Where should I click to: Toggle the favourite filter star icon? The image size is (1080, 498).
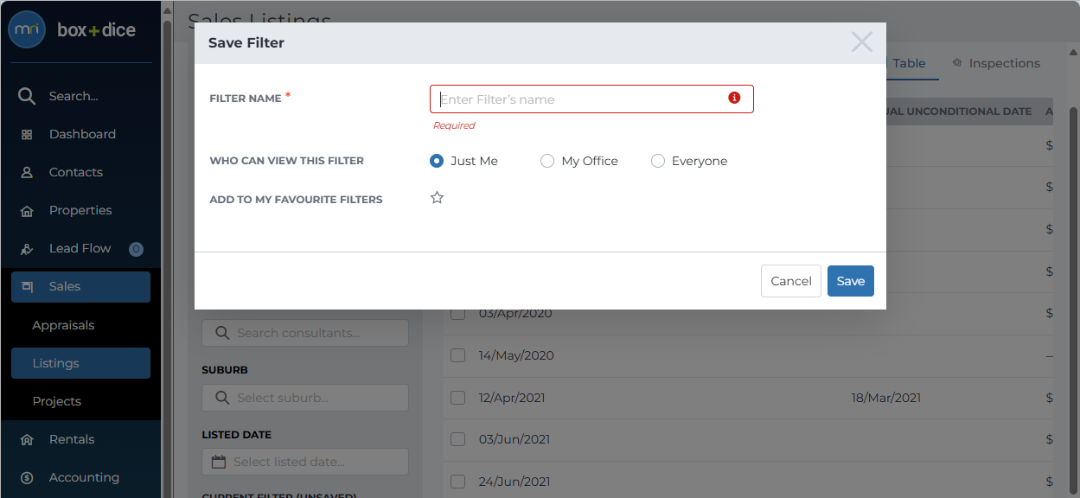pos(437,198)
